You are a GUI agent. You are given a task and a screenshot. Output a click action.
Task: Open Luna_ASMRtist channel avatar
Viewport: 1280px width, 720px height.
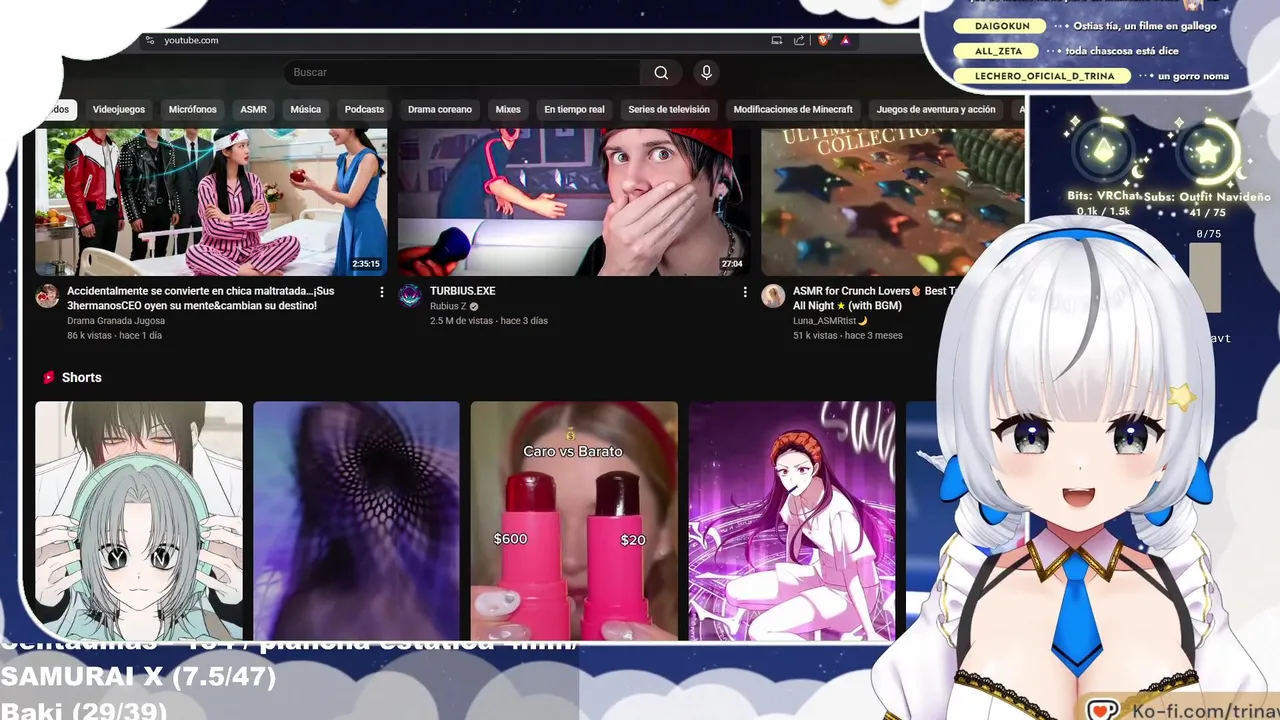click(773, 296)
